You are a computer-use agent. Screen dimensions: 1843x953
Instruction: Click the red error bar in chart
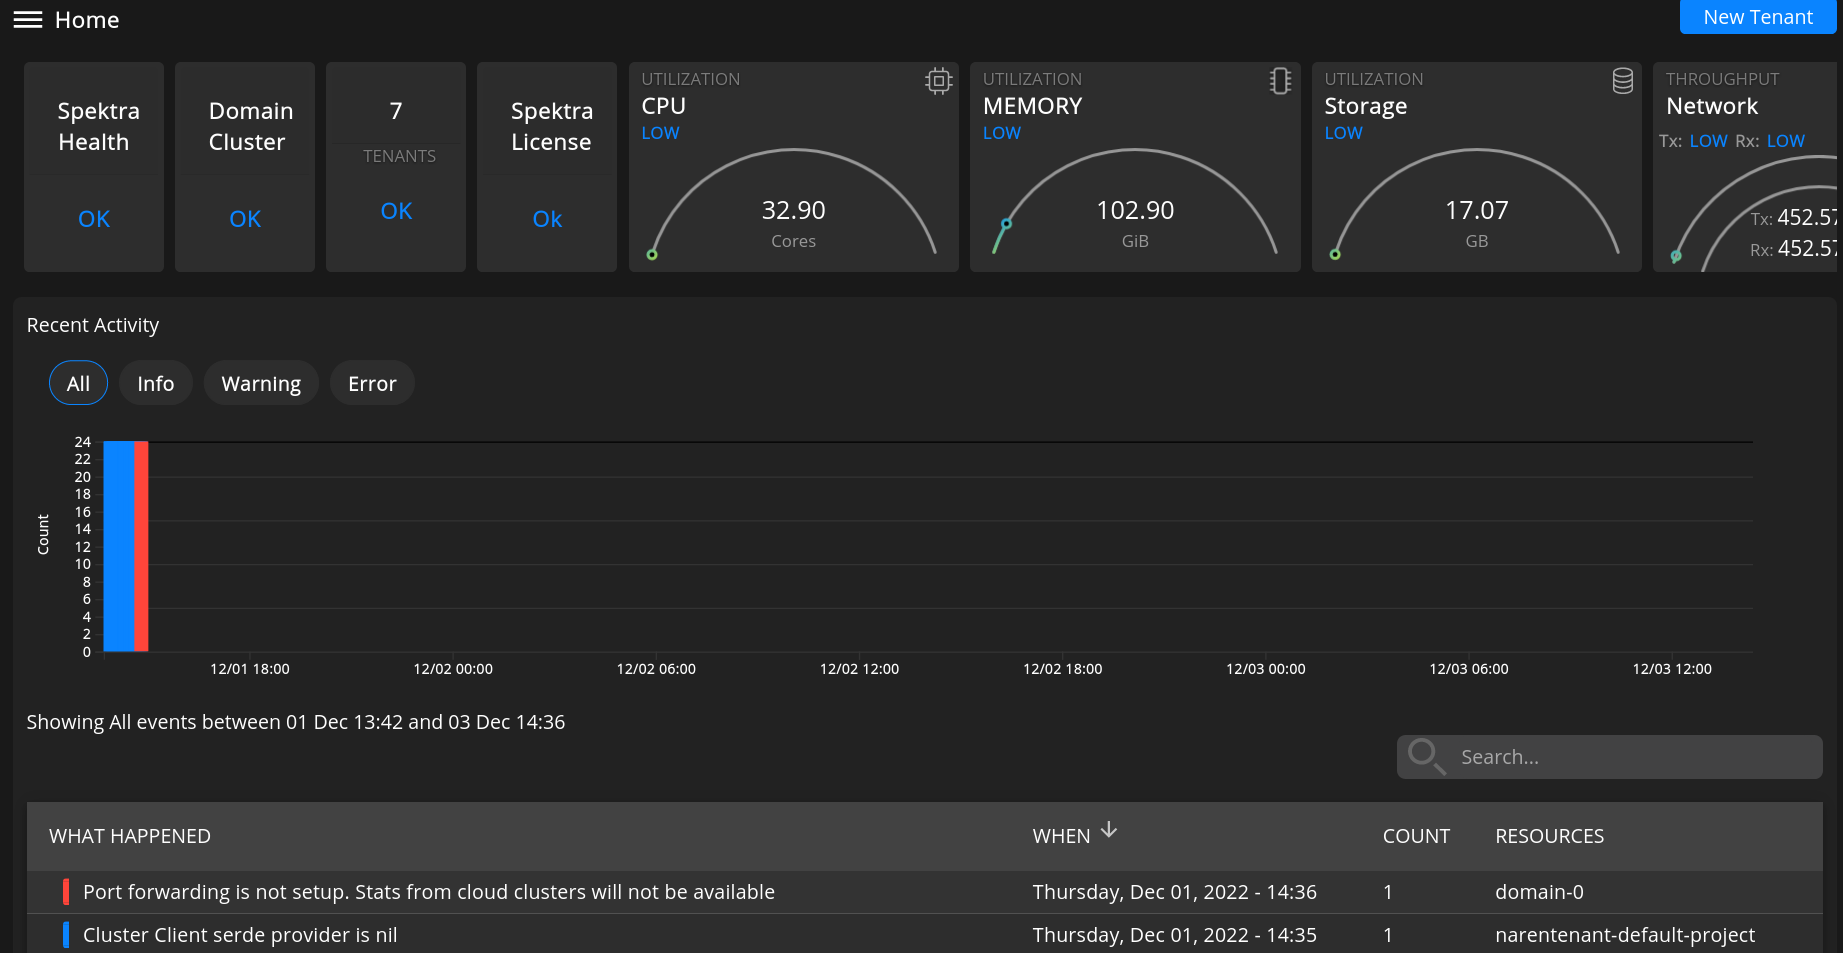[x=141, y=546]
